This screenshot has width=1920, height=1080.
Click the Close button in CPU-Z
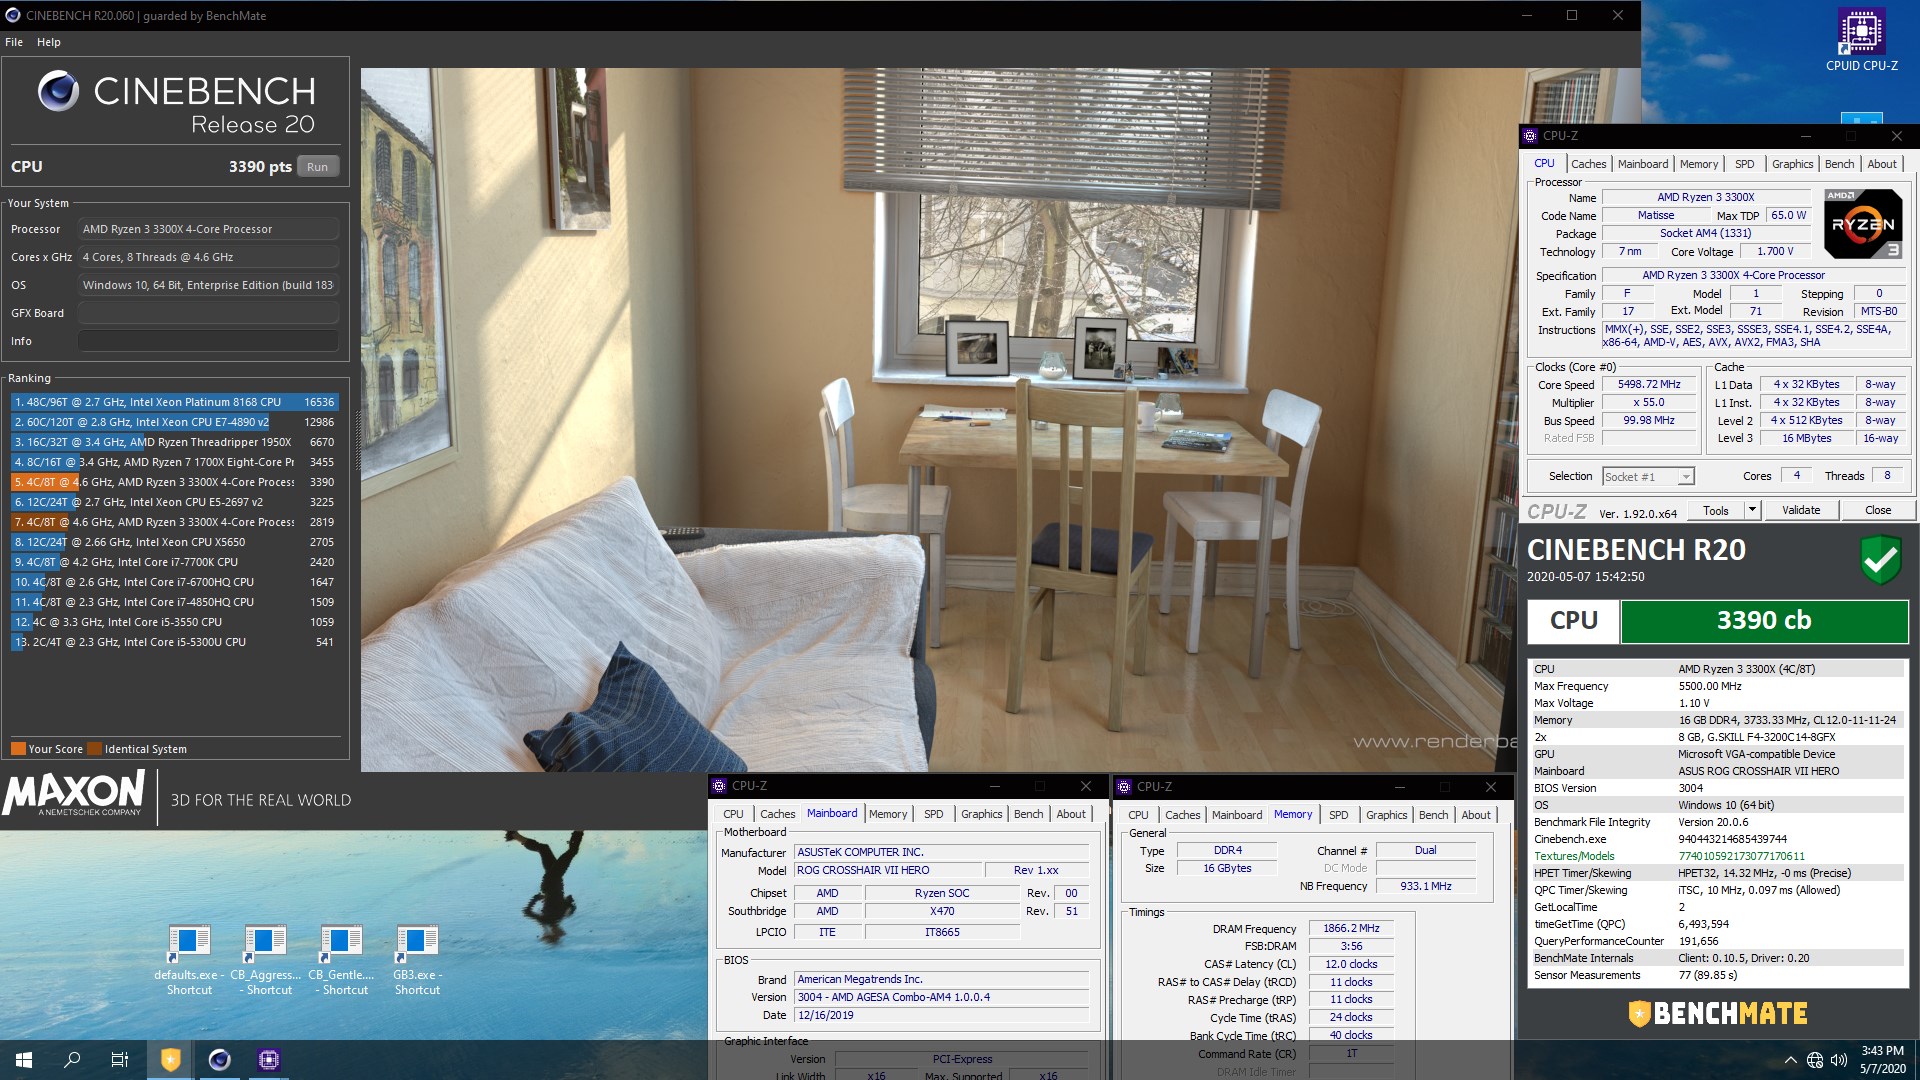pyautogui.click(x=1878, y=510)
